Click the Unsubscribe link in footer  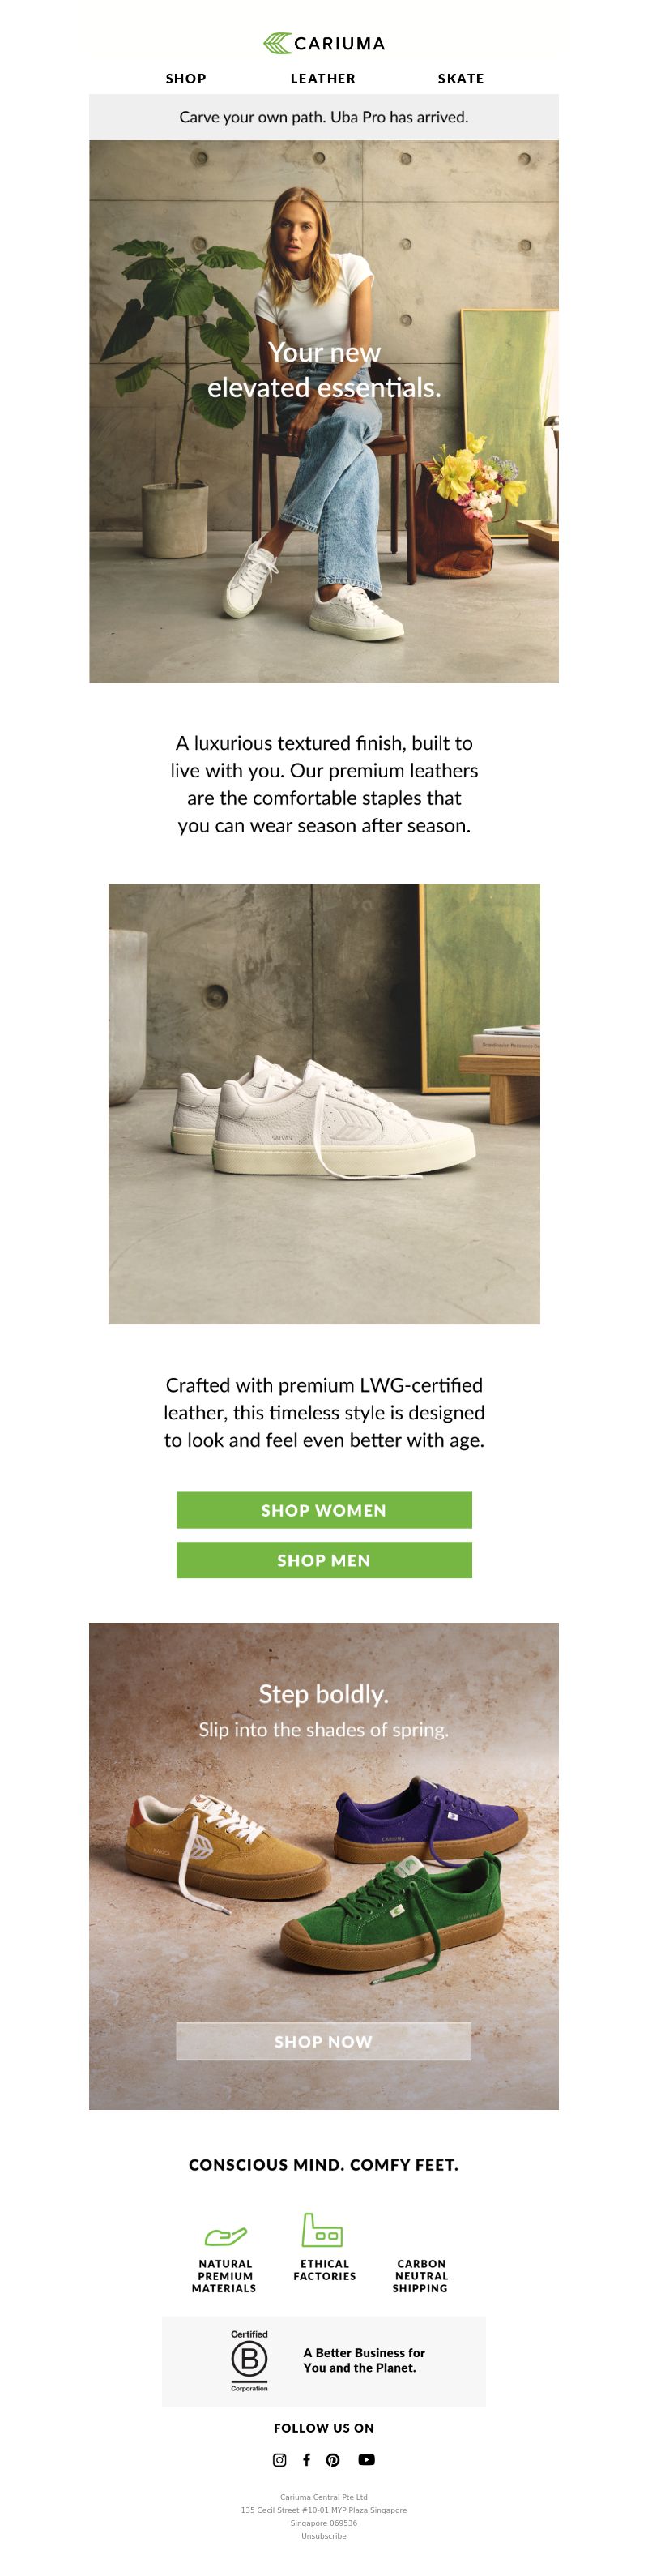[x=324, y=2535]
